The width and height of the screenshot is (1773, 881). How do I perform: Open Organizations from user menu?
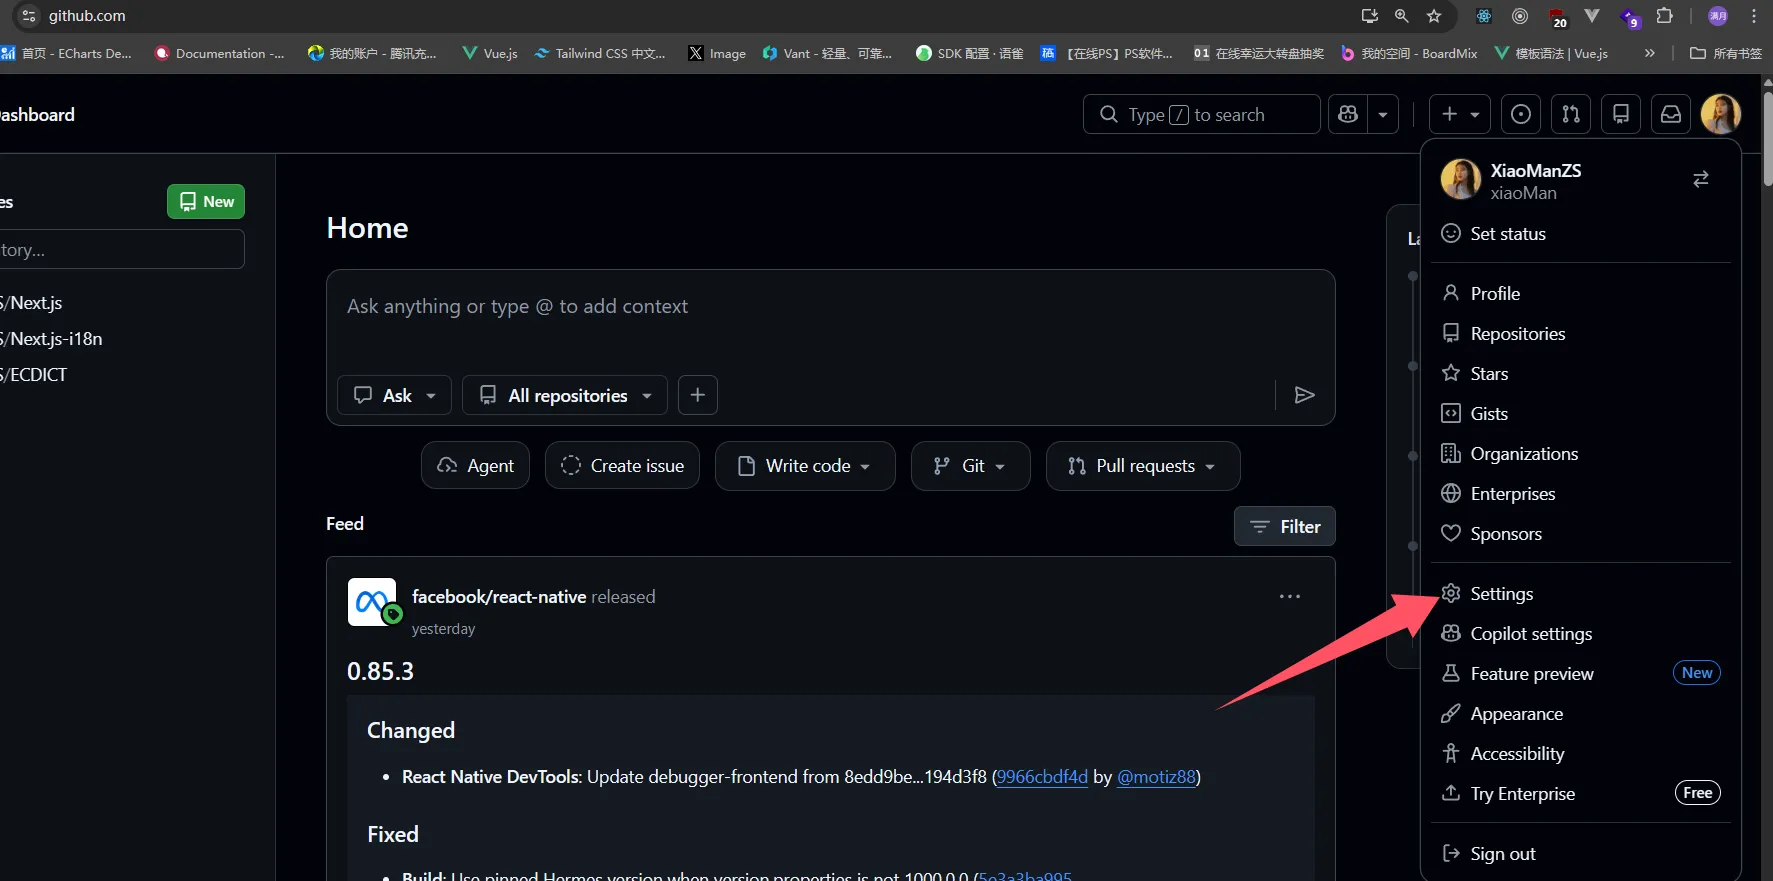(1581, 454)
